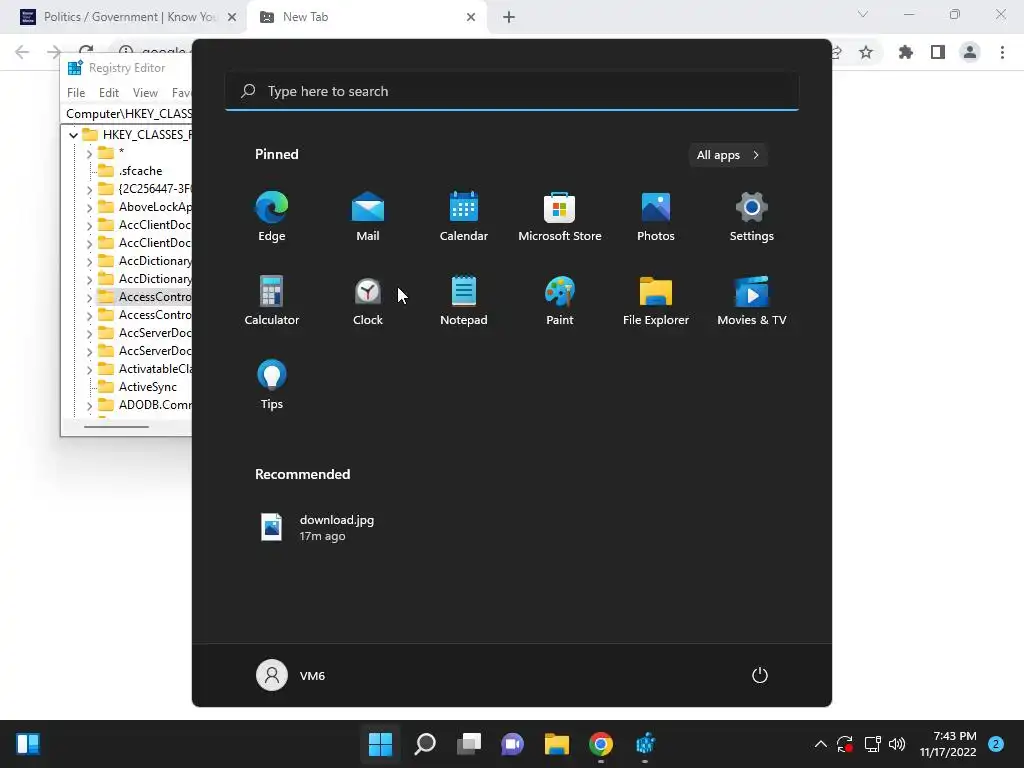Switch to Chrome on the taskbar

[601, 744]
